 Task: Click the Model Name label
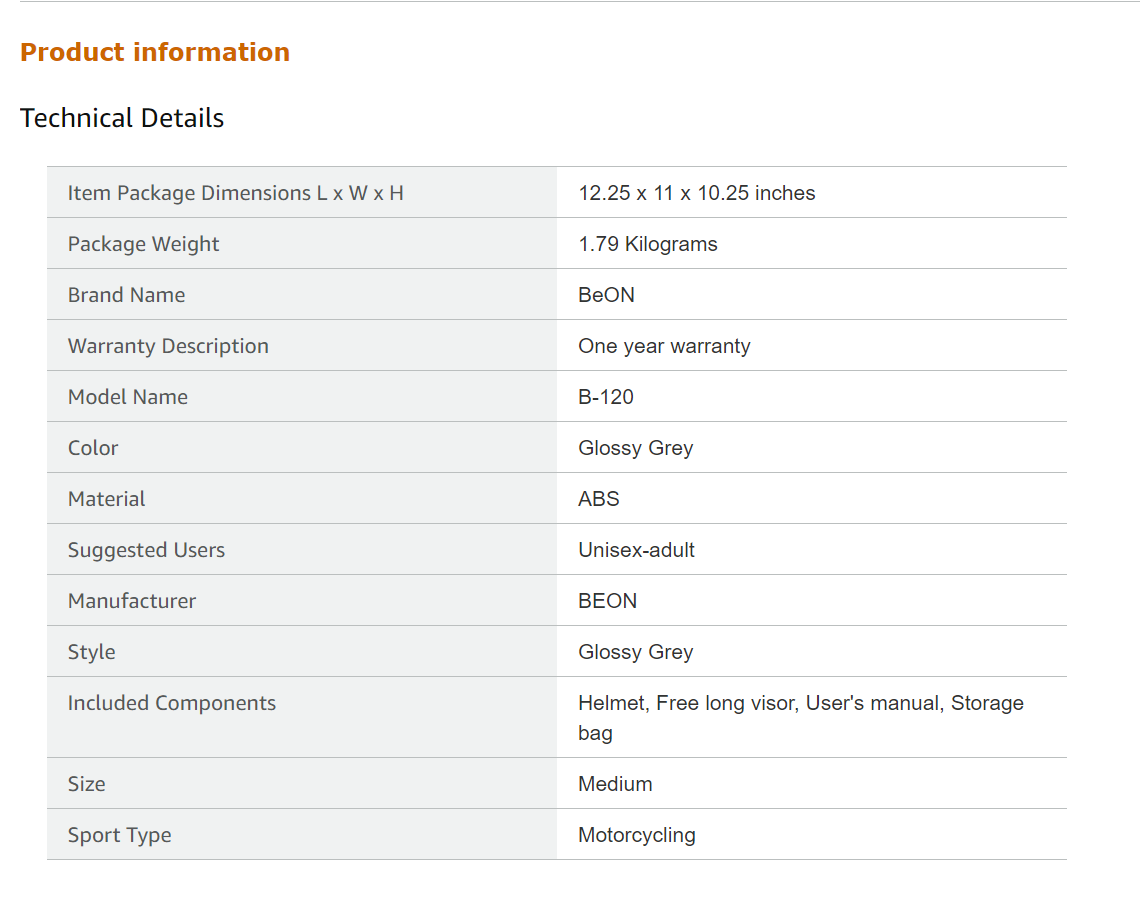coord(127,397)
